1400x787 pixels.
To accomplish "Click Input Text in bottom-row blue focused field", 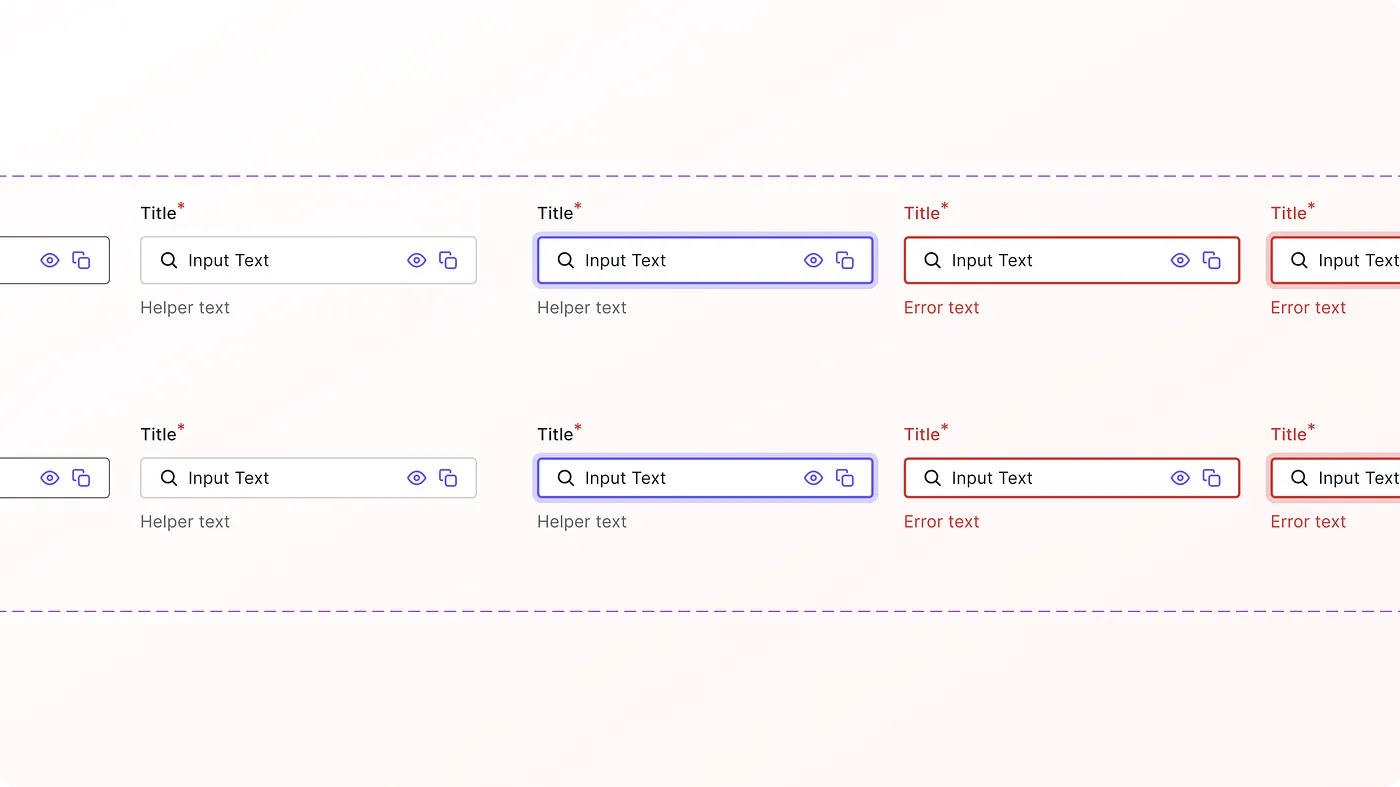I will tap(626, 478).
